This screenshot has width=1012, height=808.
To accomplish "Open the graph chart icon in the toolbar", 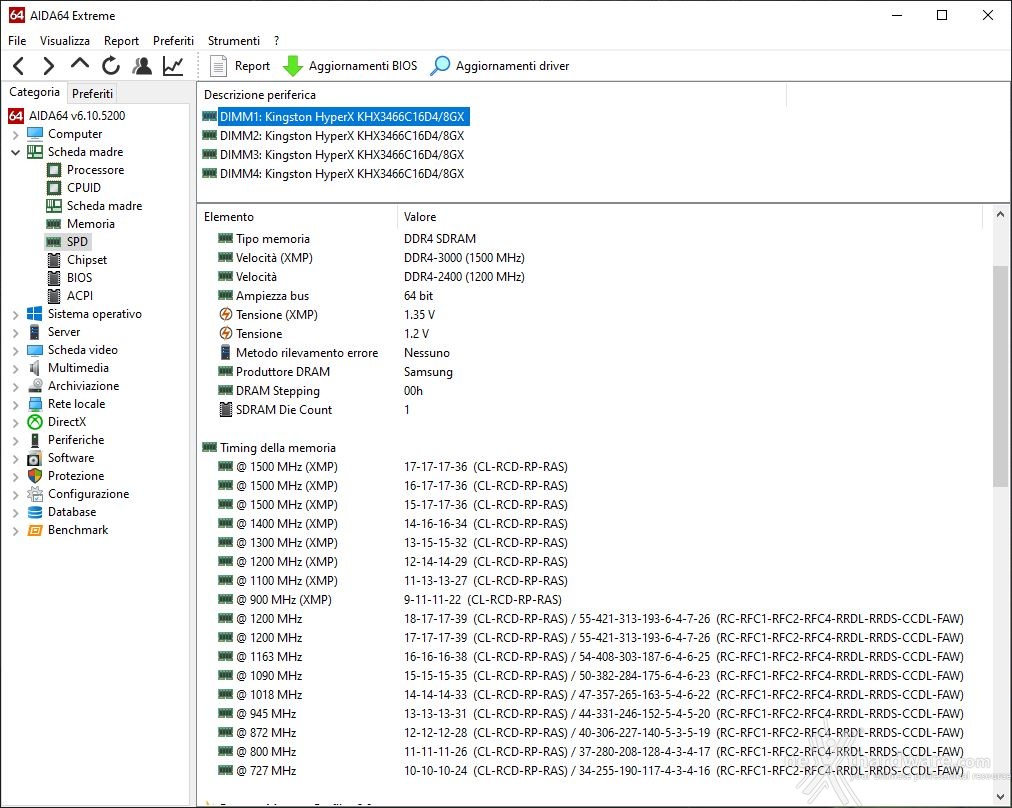I will 173,66.
